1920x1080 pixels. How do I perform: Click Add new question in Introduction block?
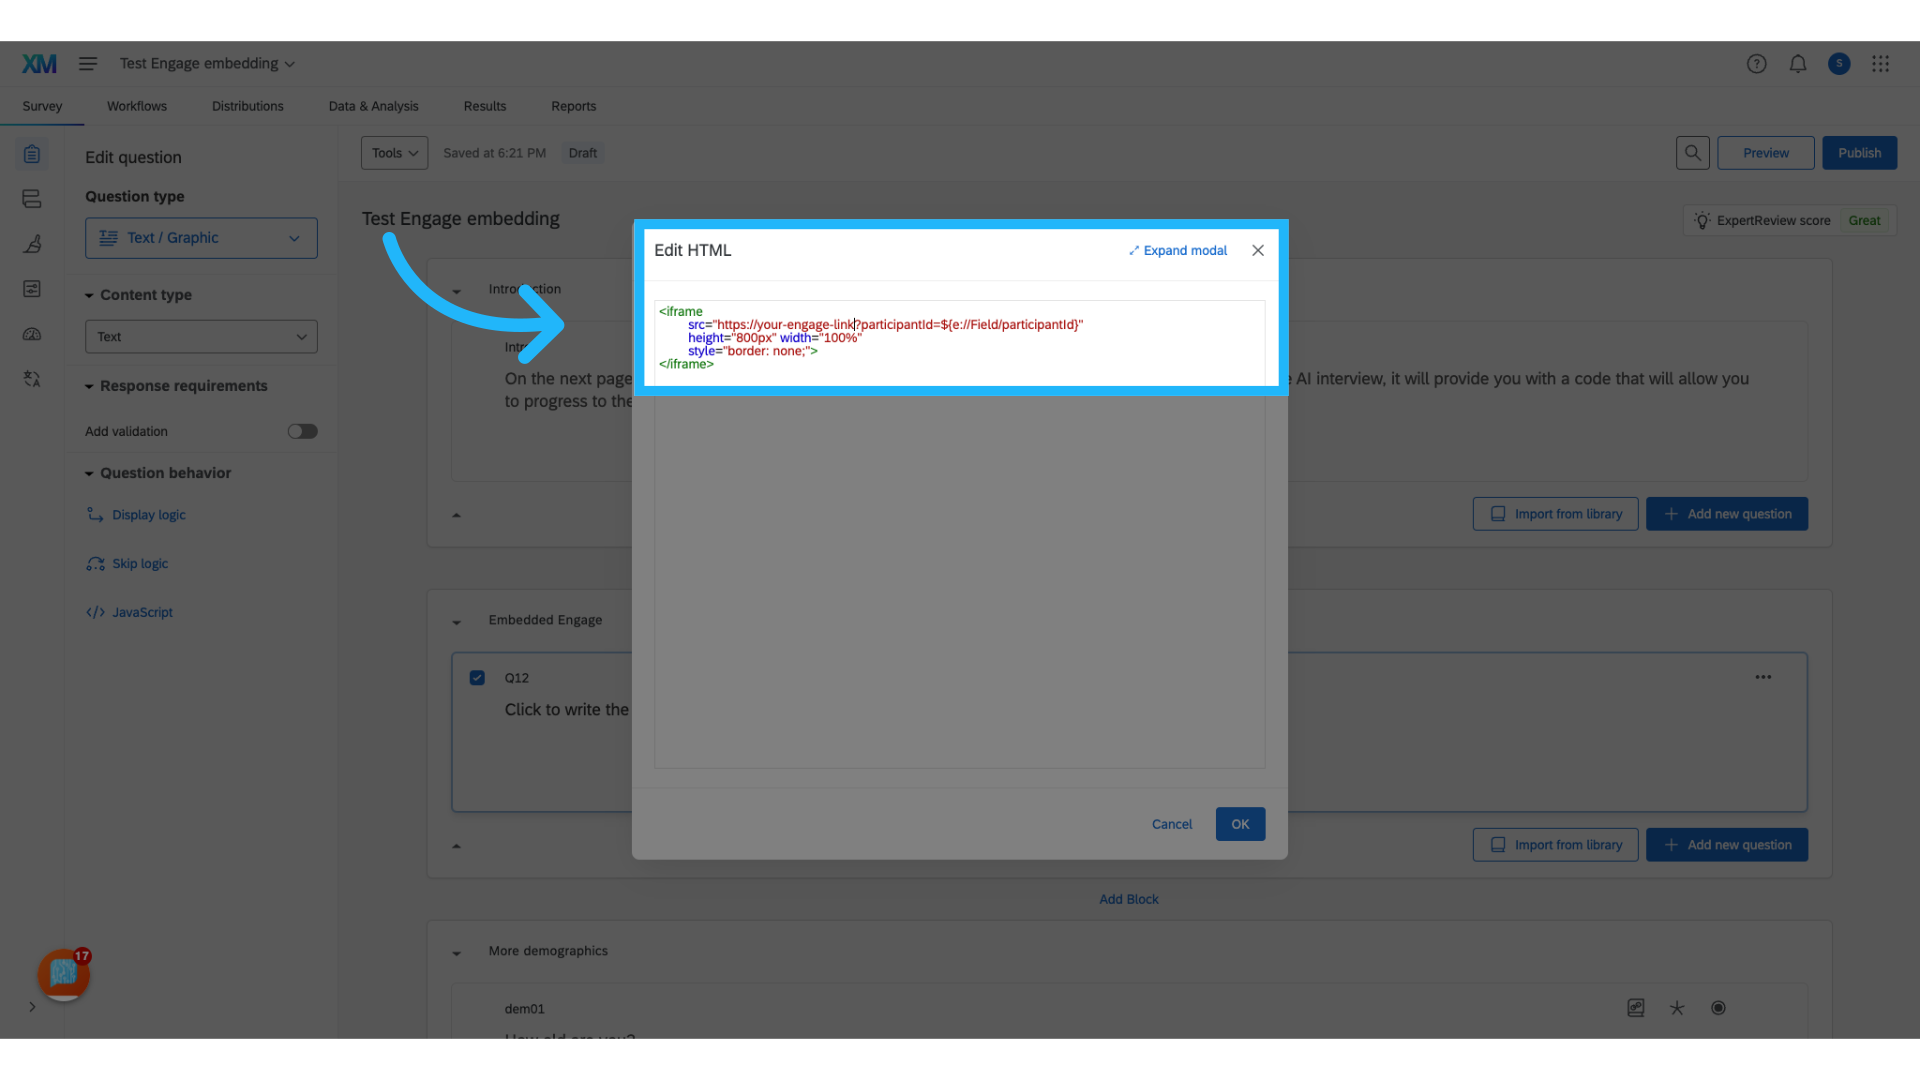pyautogui.click(x=1727, y=514)
